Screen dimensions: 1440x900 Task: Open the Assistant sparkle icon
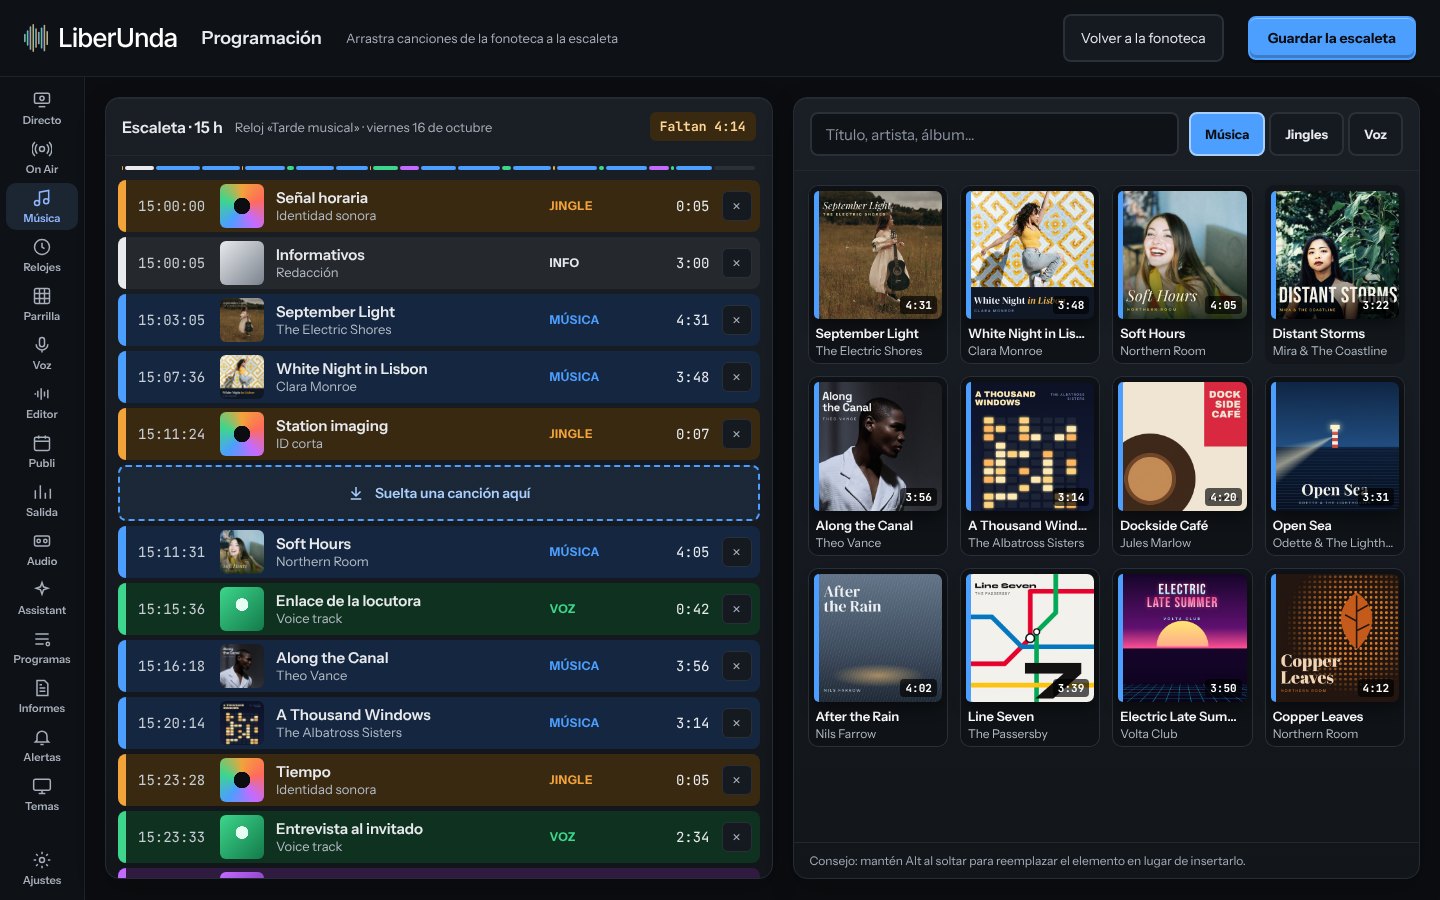[x=42, y=598]
